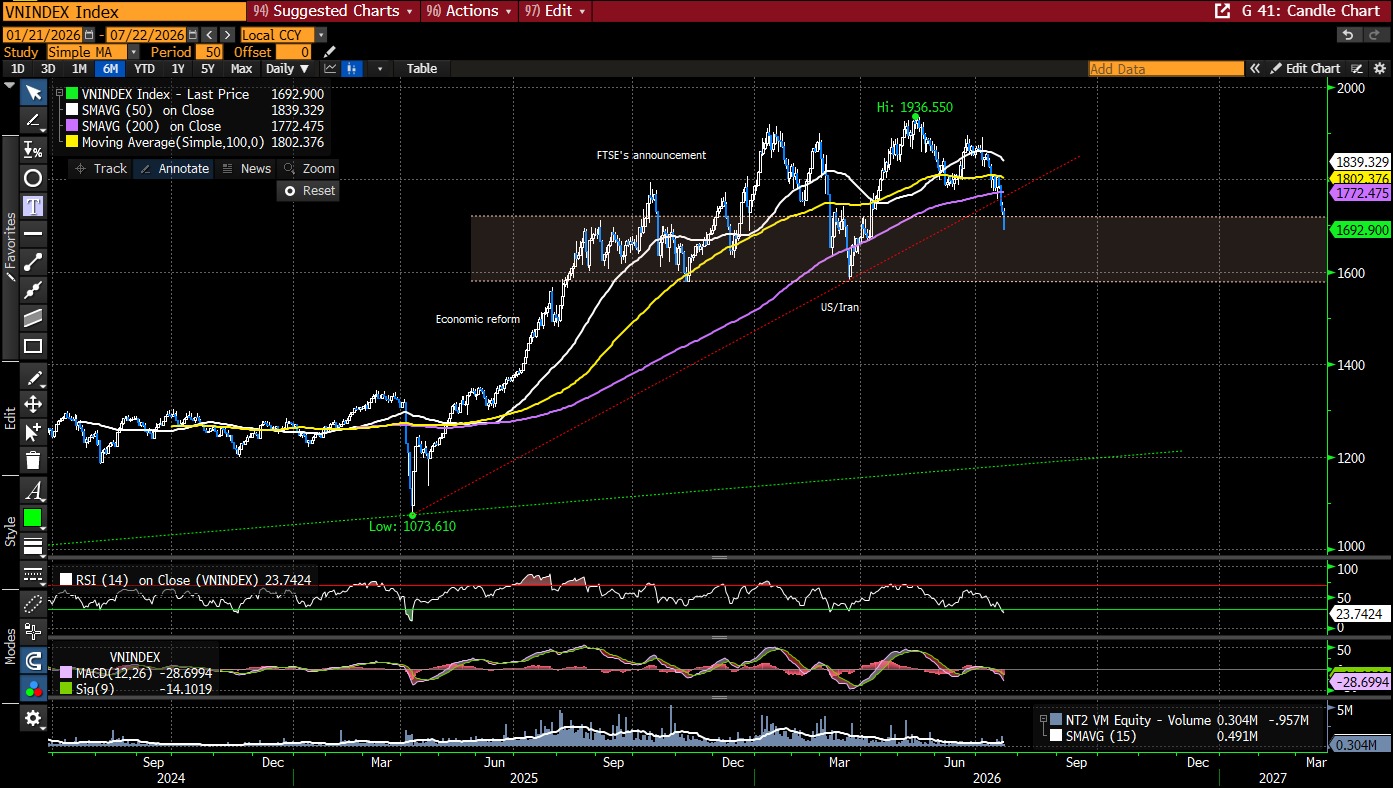Open the drawing toolbar settings gear

(x=33, y=718)
